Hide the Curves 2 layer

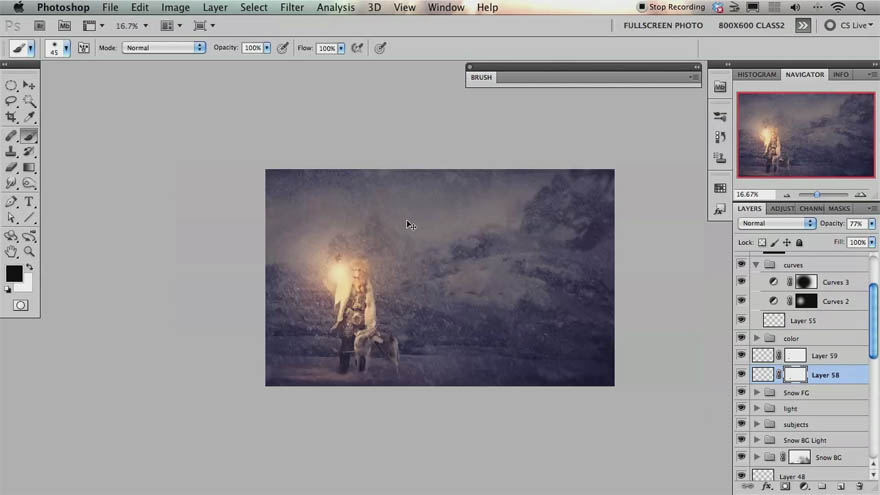(x=741, y=300)
